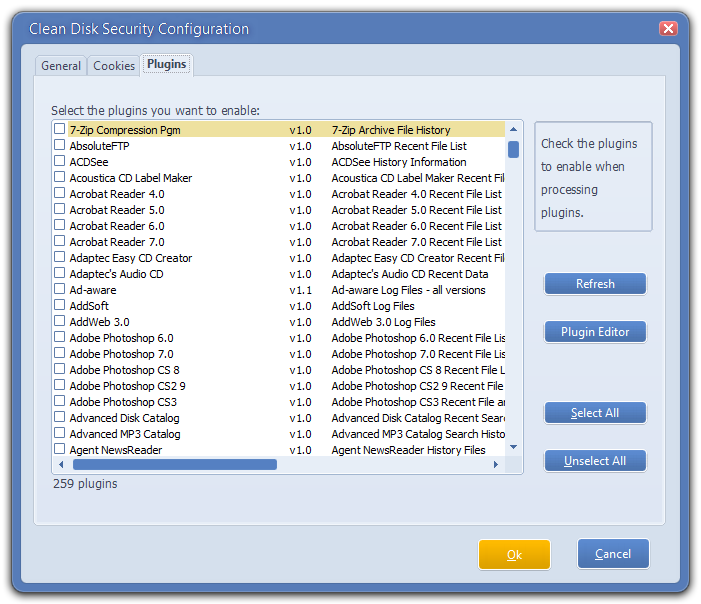Open the Cookies tab
701x604 pixels.
114,66
